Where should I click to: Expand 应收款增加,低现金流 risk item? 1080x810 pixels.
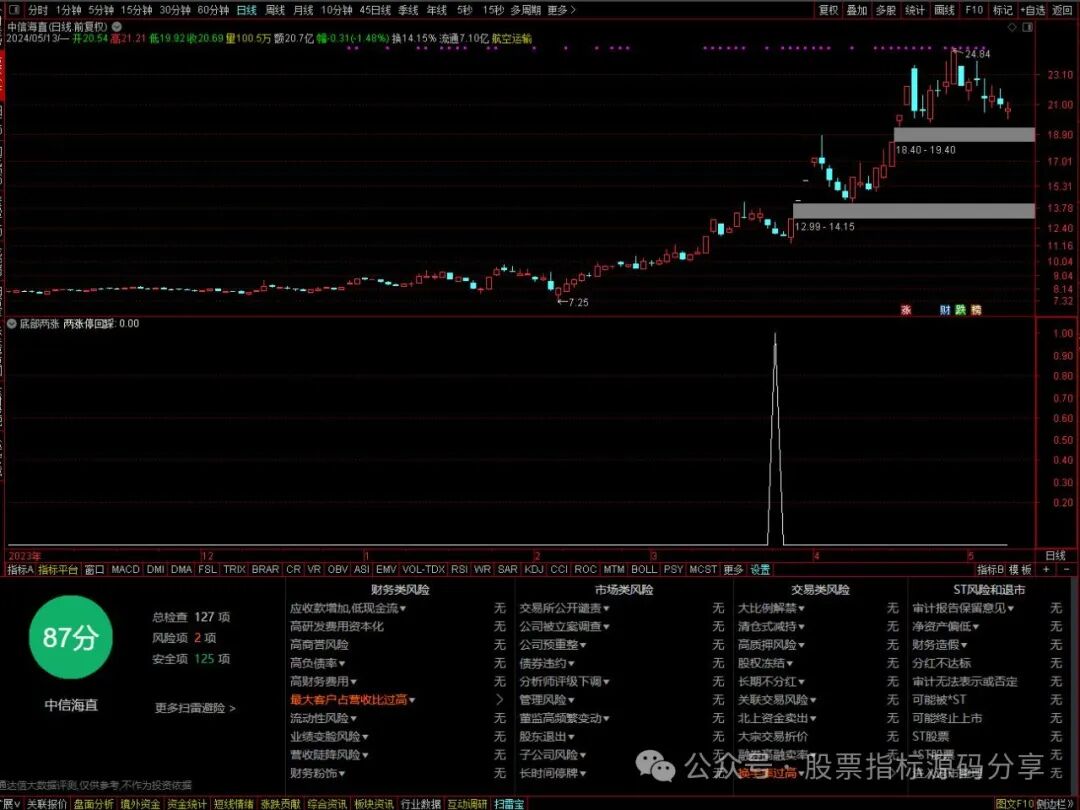(x=348, y=608)
